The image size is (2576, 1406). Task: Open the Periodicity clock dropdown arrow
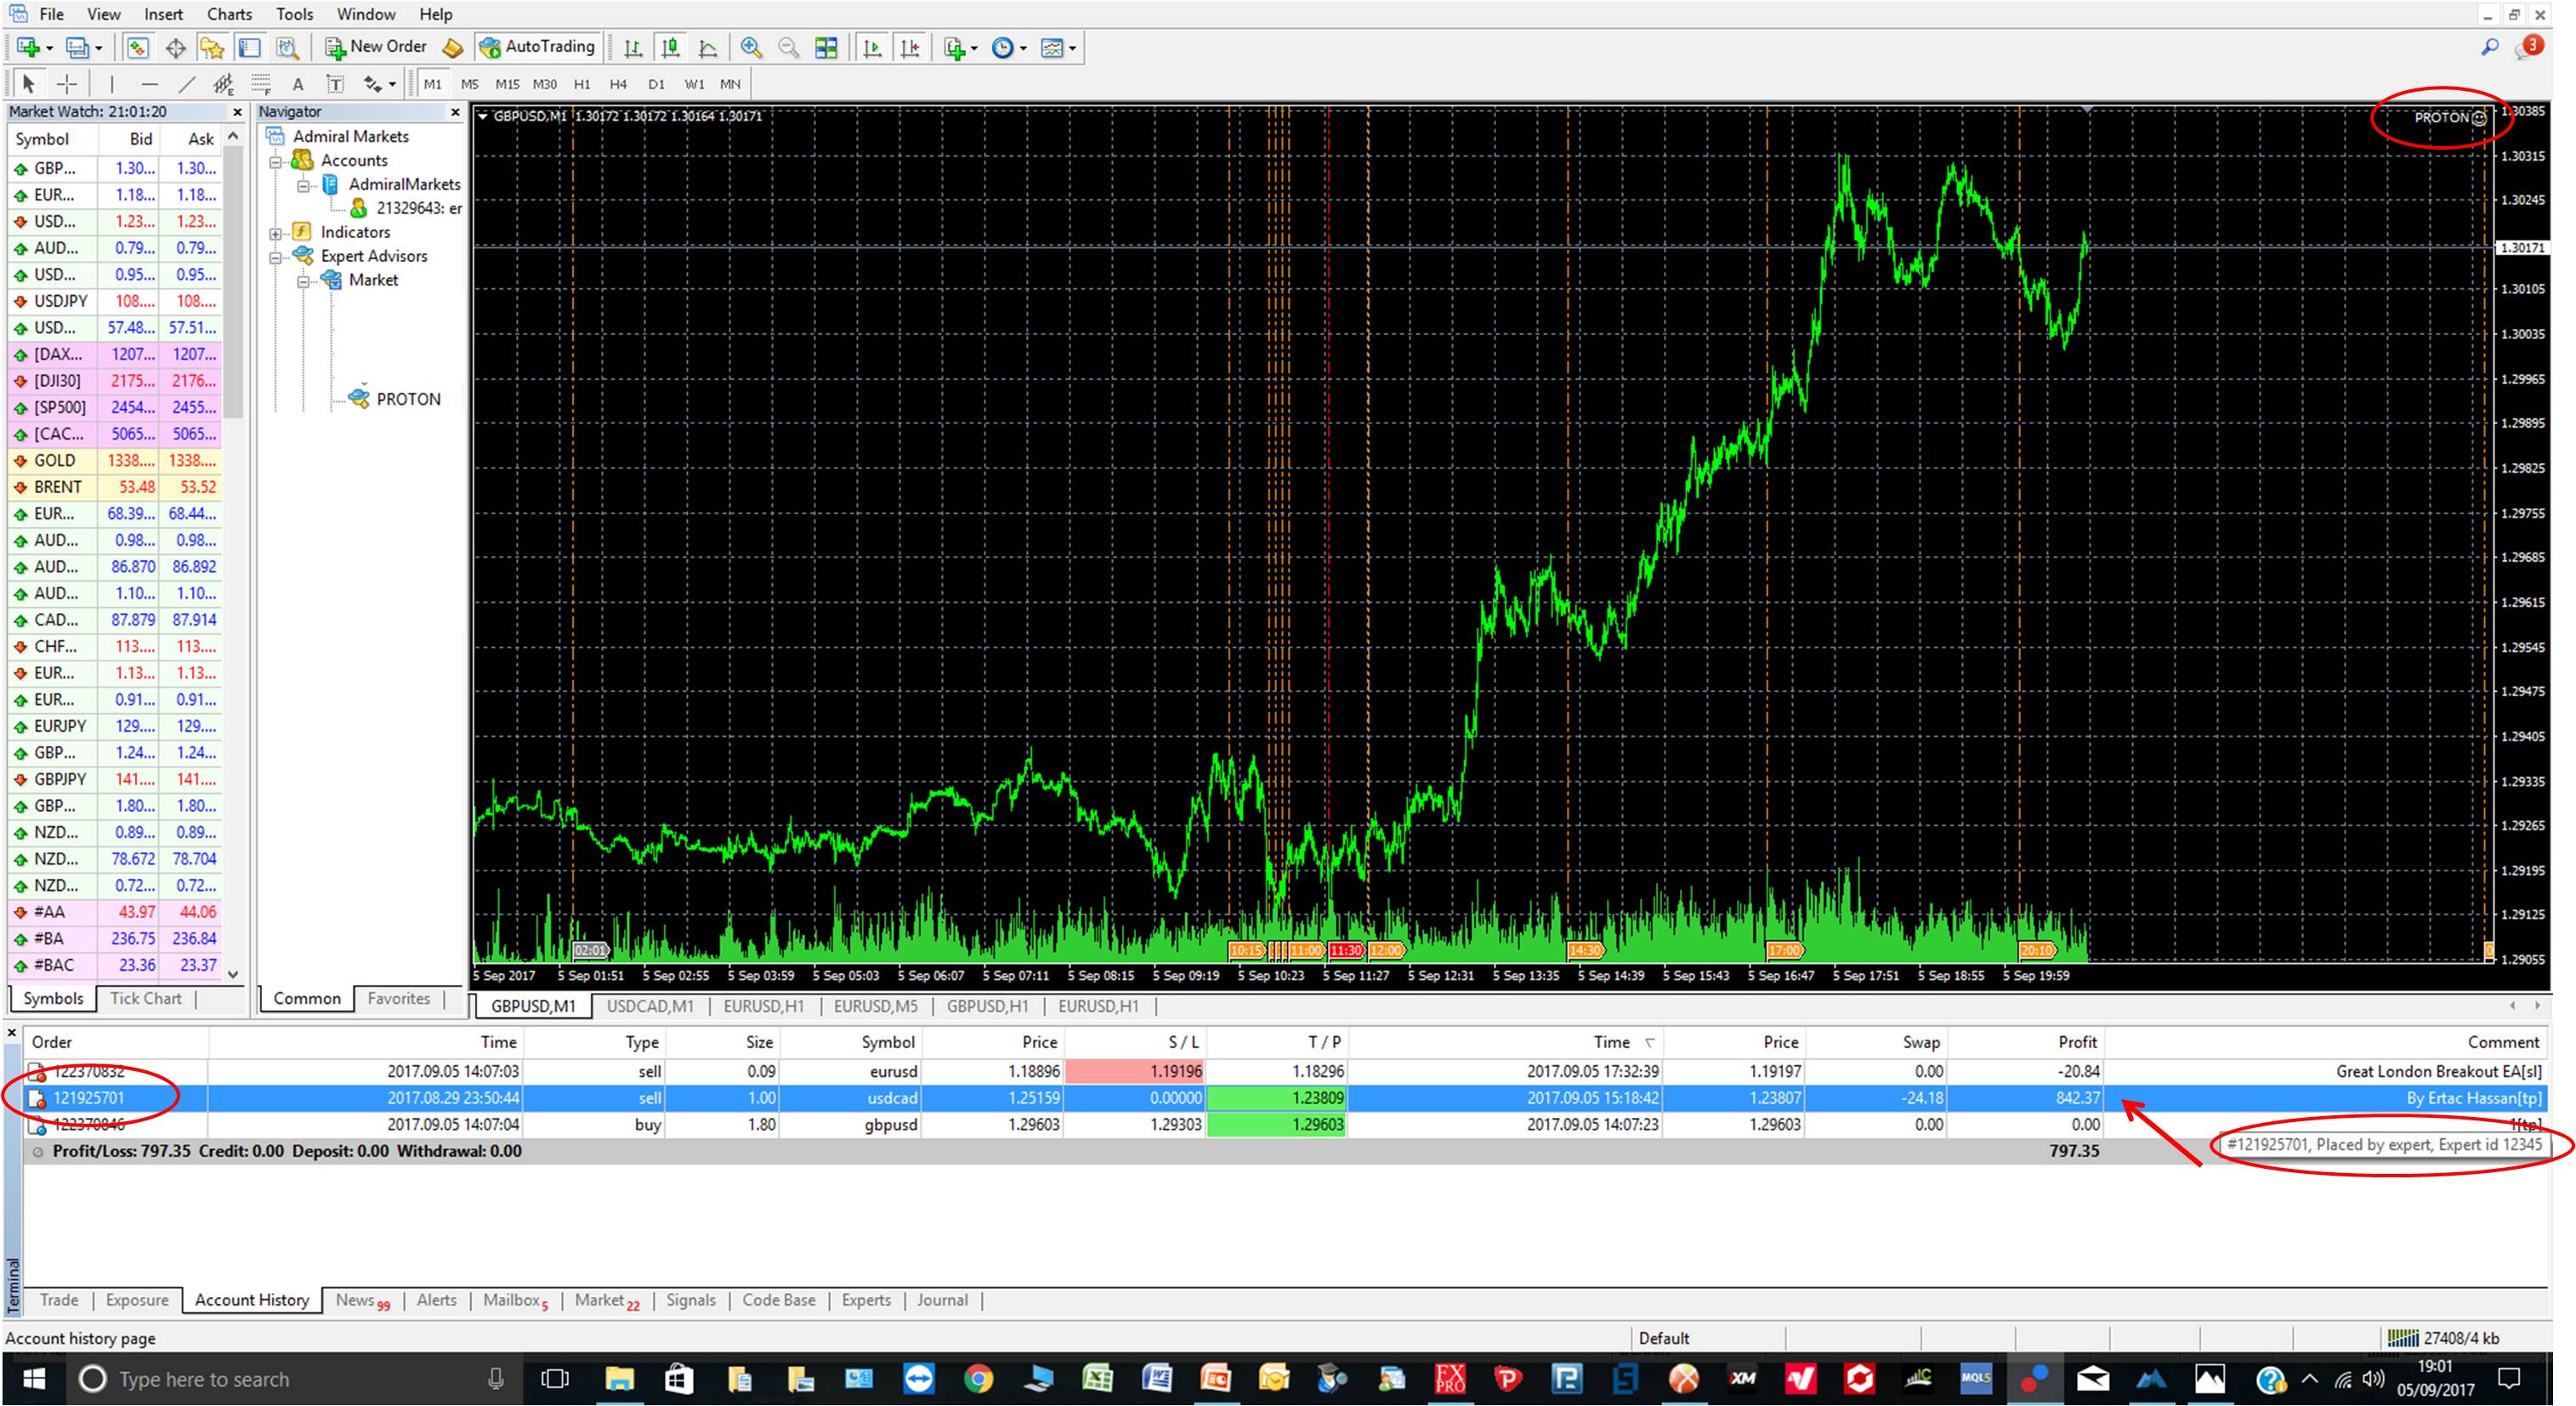click(1023, 48)
